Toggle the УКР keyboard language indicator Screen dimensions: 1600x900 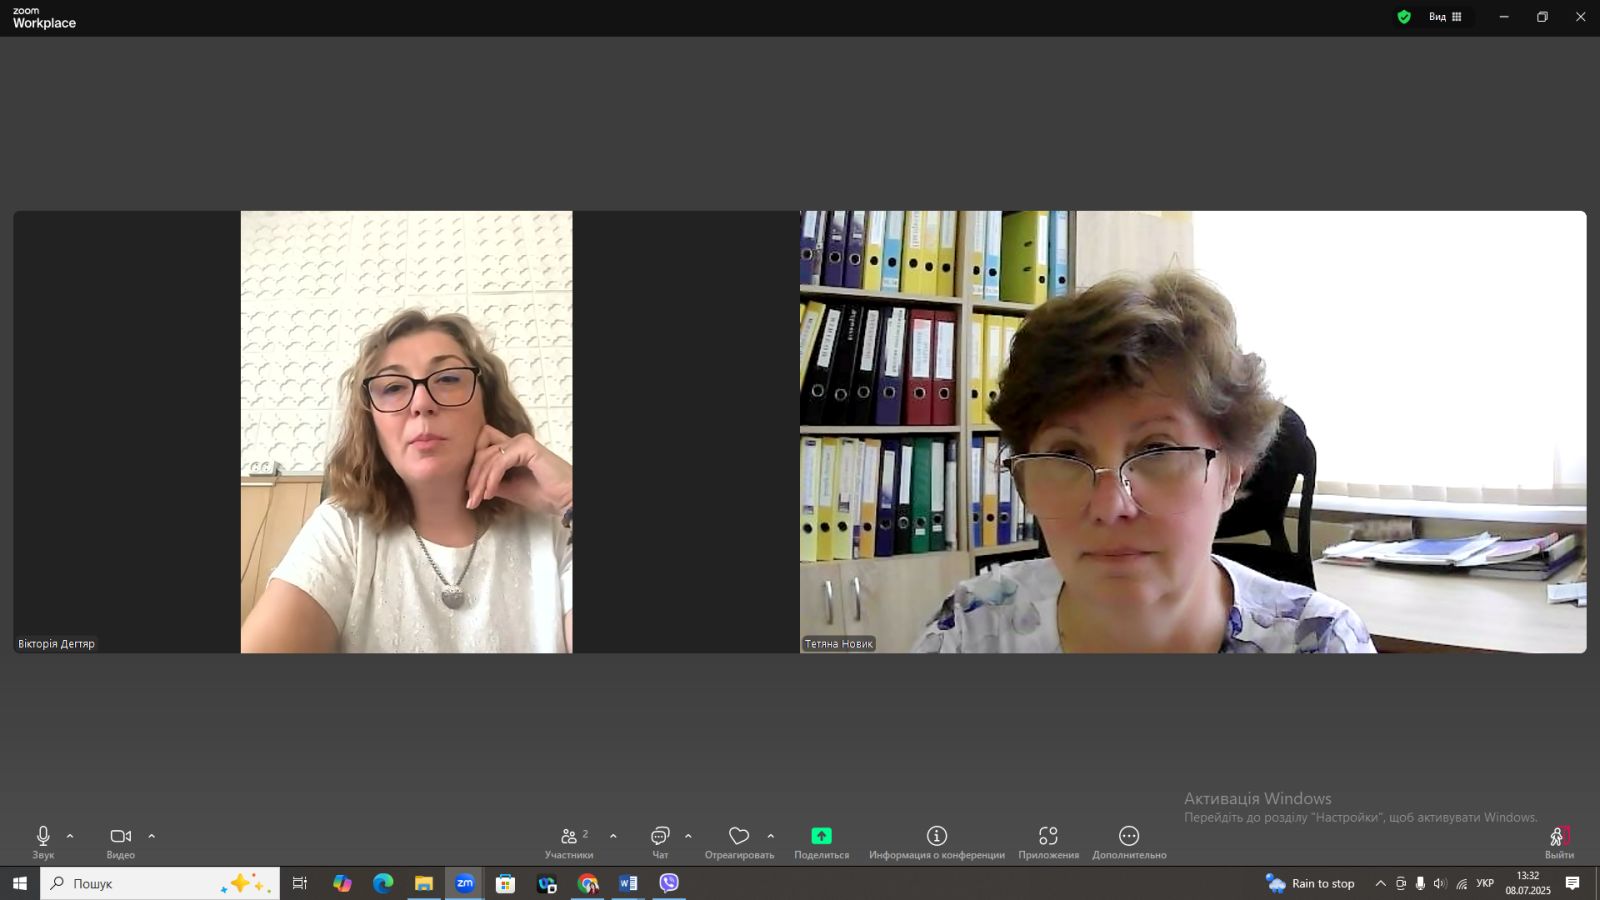click(x=1485, y=883)
